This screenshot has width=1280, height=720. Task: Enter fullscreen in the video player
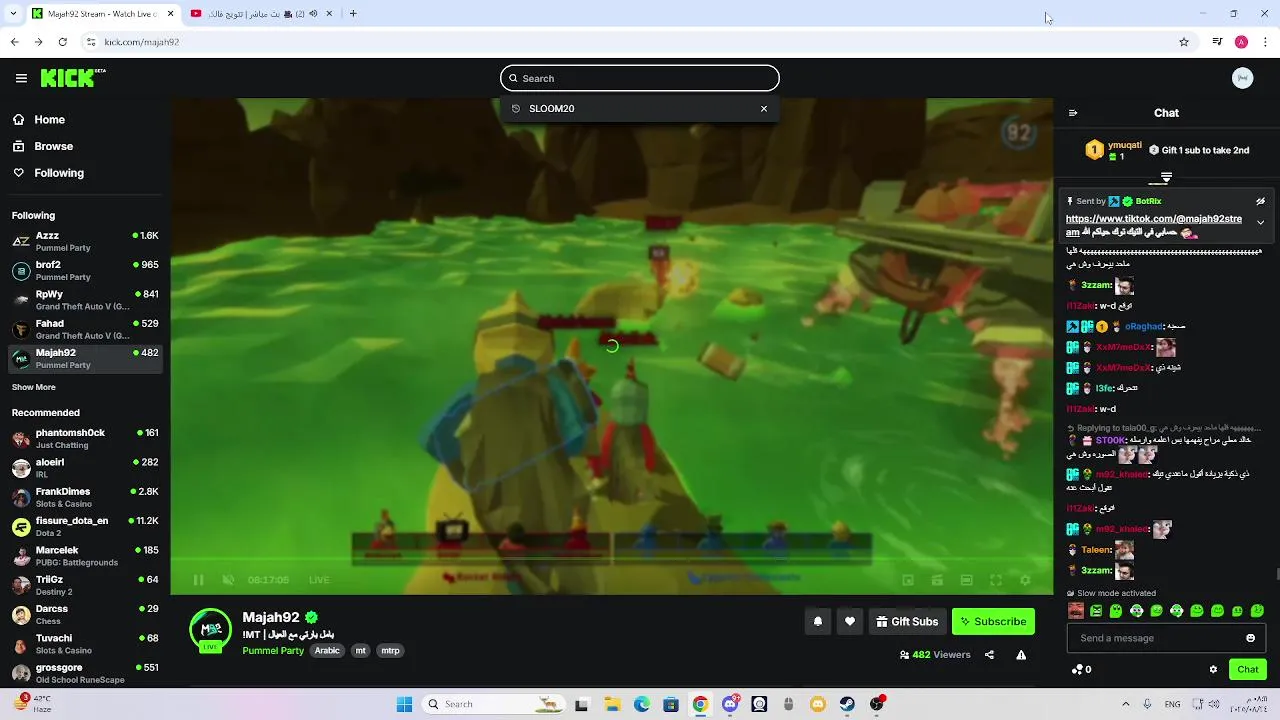[996, 580]
